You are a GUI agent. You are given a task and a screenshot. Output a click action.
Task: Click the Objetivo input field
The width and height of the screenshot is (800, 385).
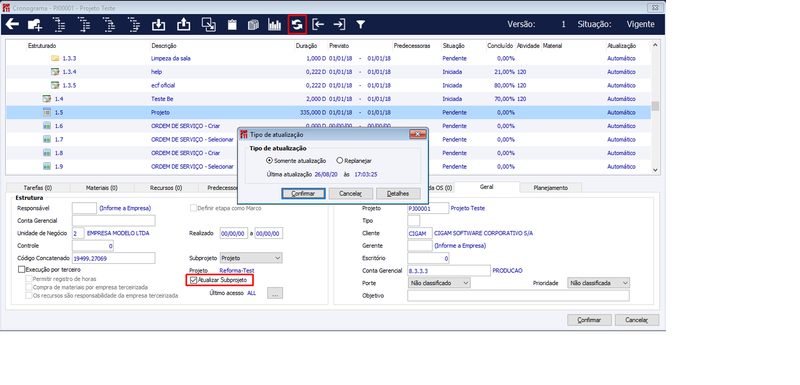pos(518,296)
